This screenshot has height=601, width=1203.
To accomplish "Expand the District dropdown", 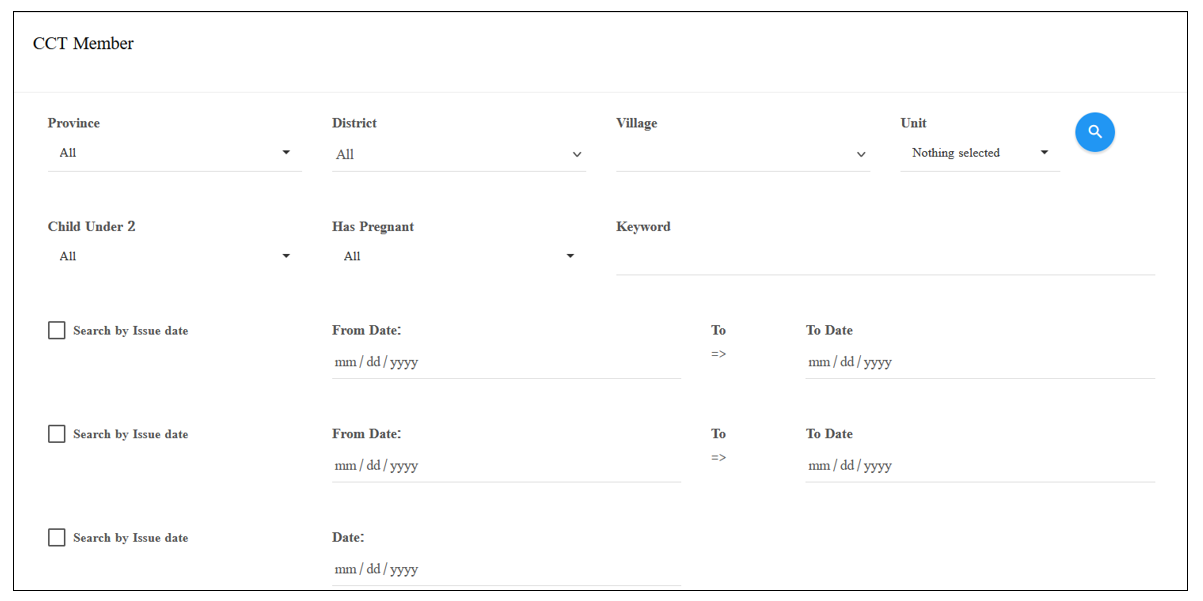I will pos(459,154).
